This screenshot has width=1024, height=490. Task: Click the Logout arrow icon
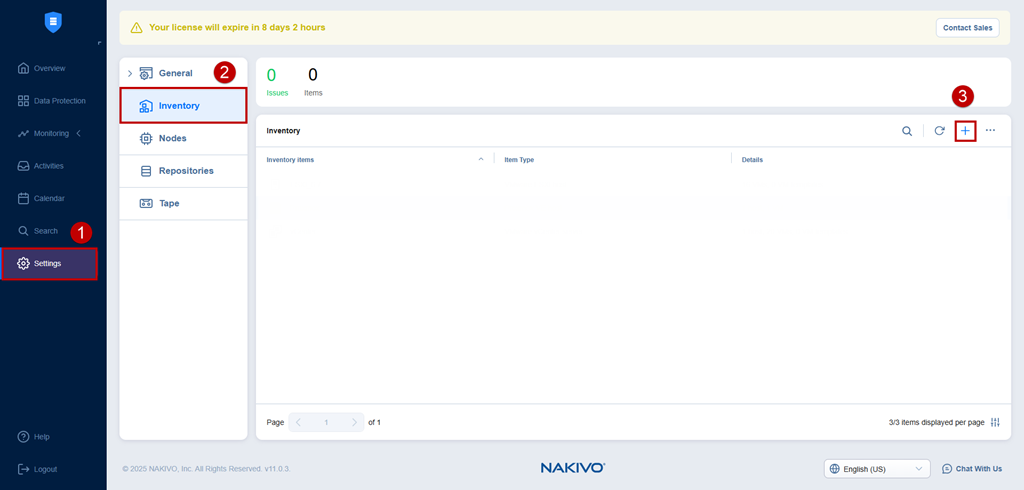tap(24, 469)
